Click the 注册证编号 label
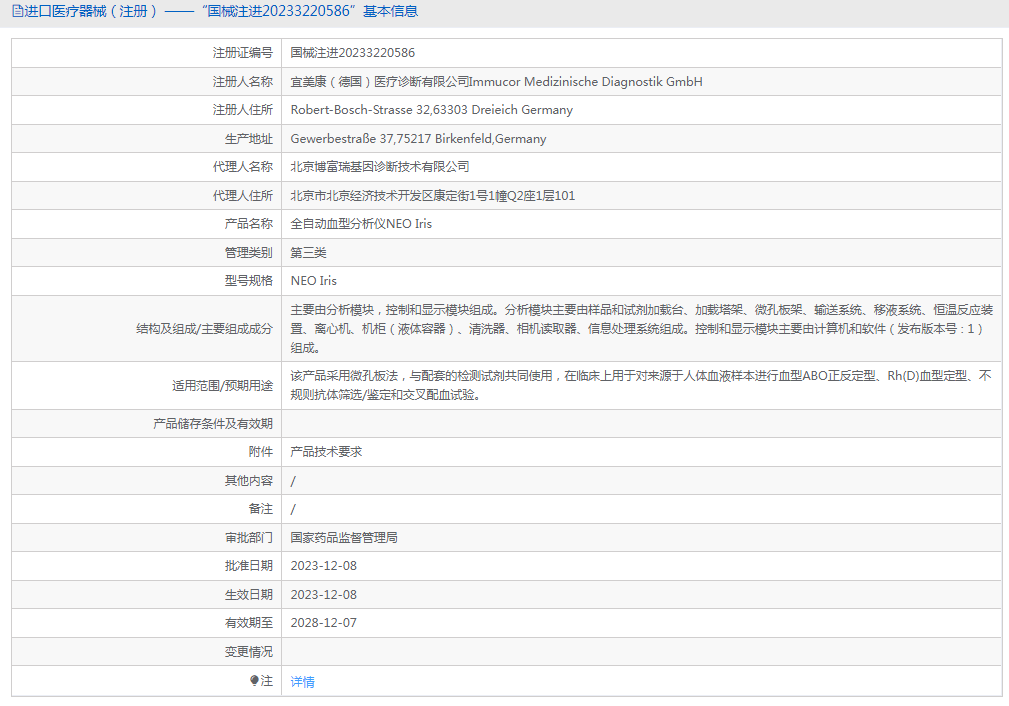 point(243,53)
